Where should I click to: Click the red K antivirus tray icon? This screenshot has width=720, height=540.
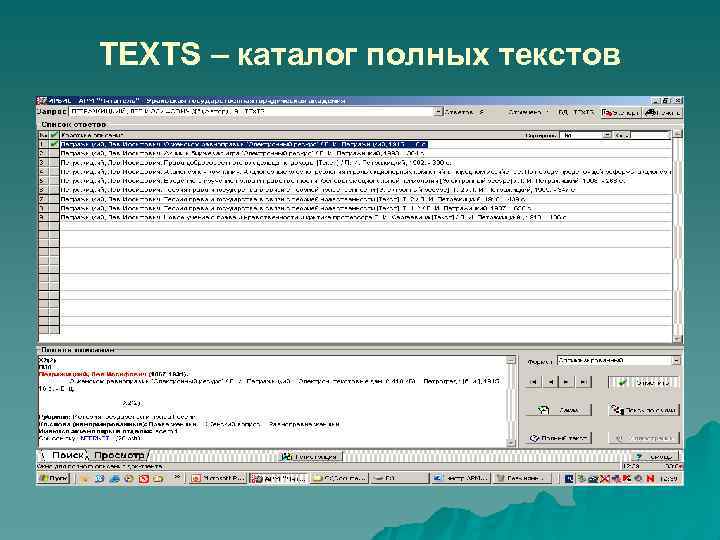click(627, 478)
